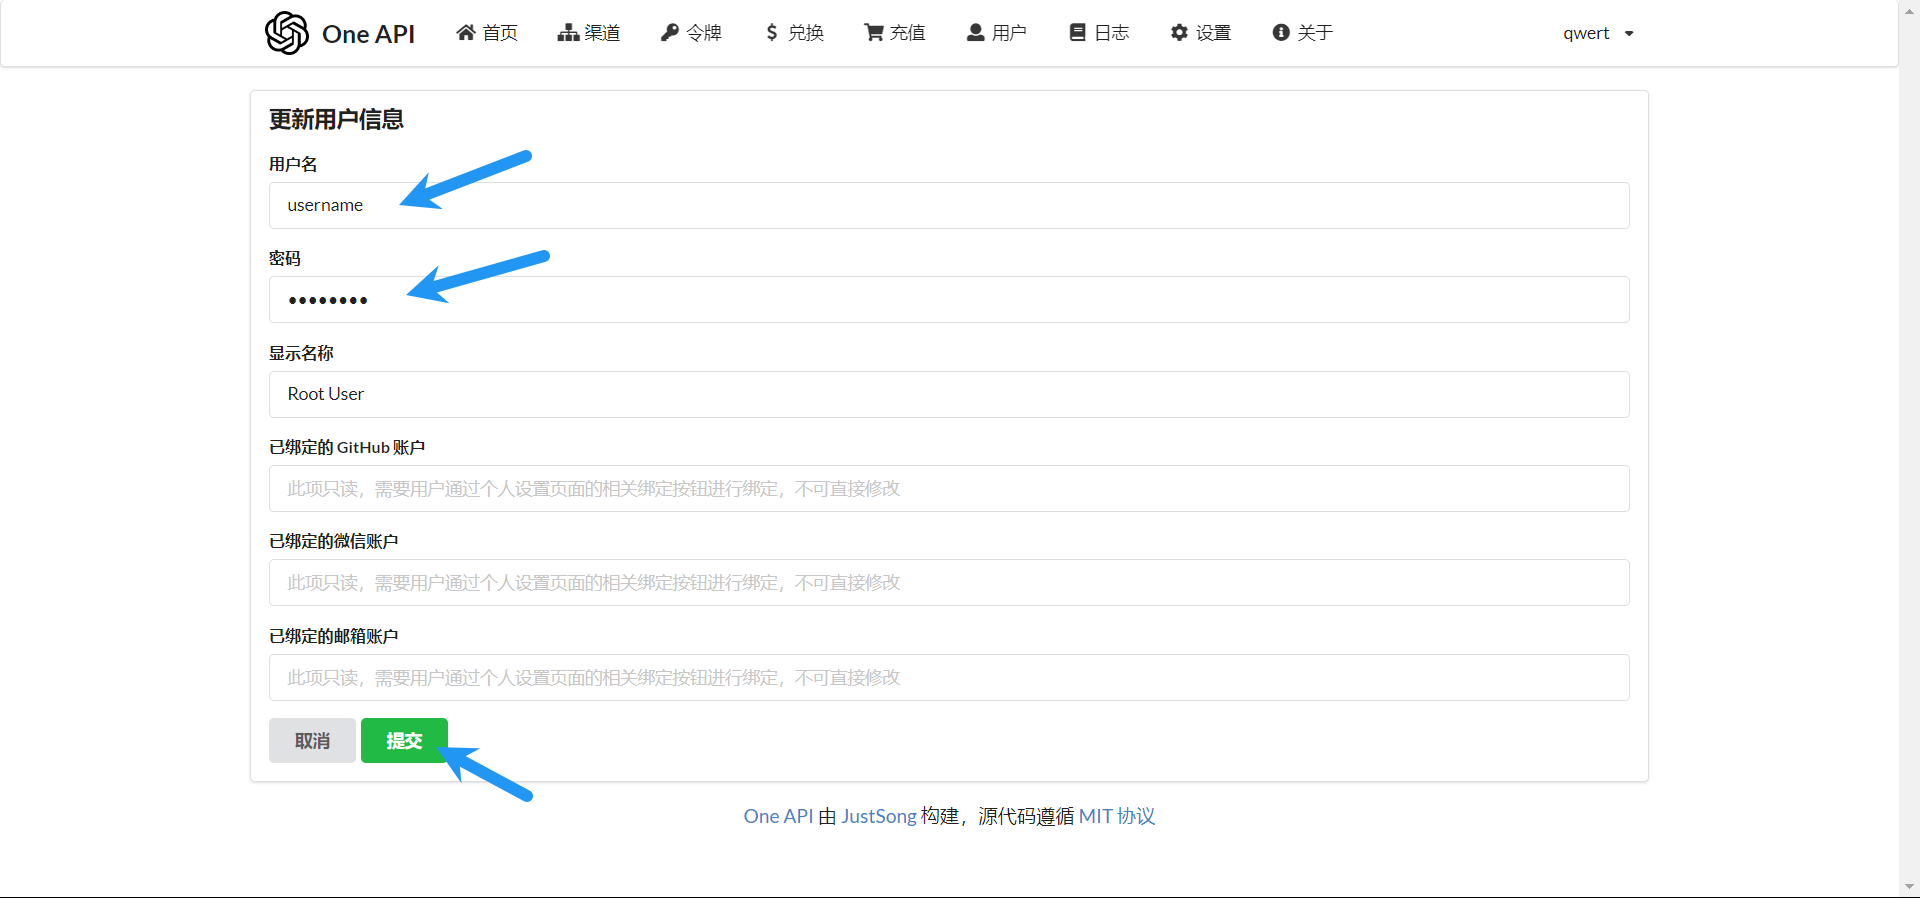This screenshot has height=898, width=1920.
Task: Click the green 提交 submit button
Action: click(404, 741)
